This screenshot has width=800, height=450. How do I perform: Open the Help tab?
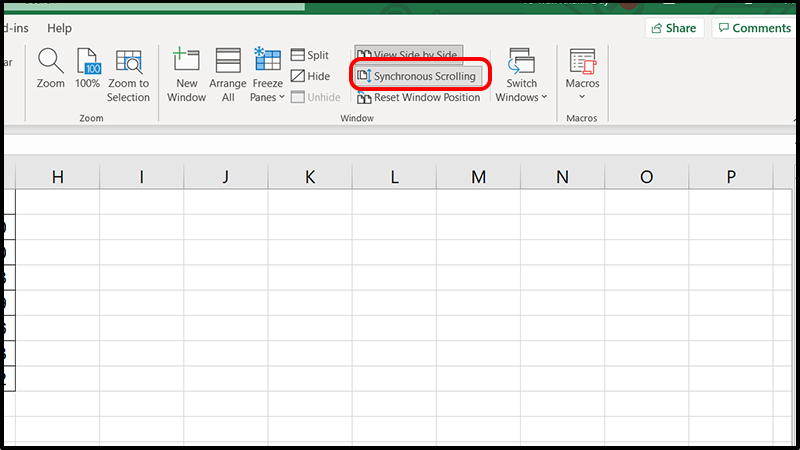point(59,28)
